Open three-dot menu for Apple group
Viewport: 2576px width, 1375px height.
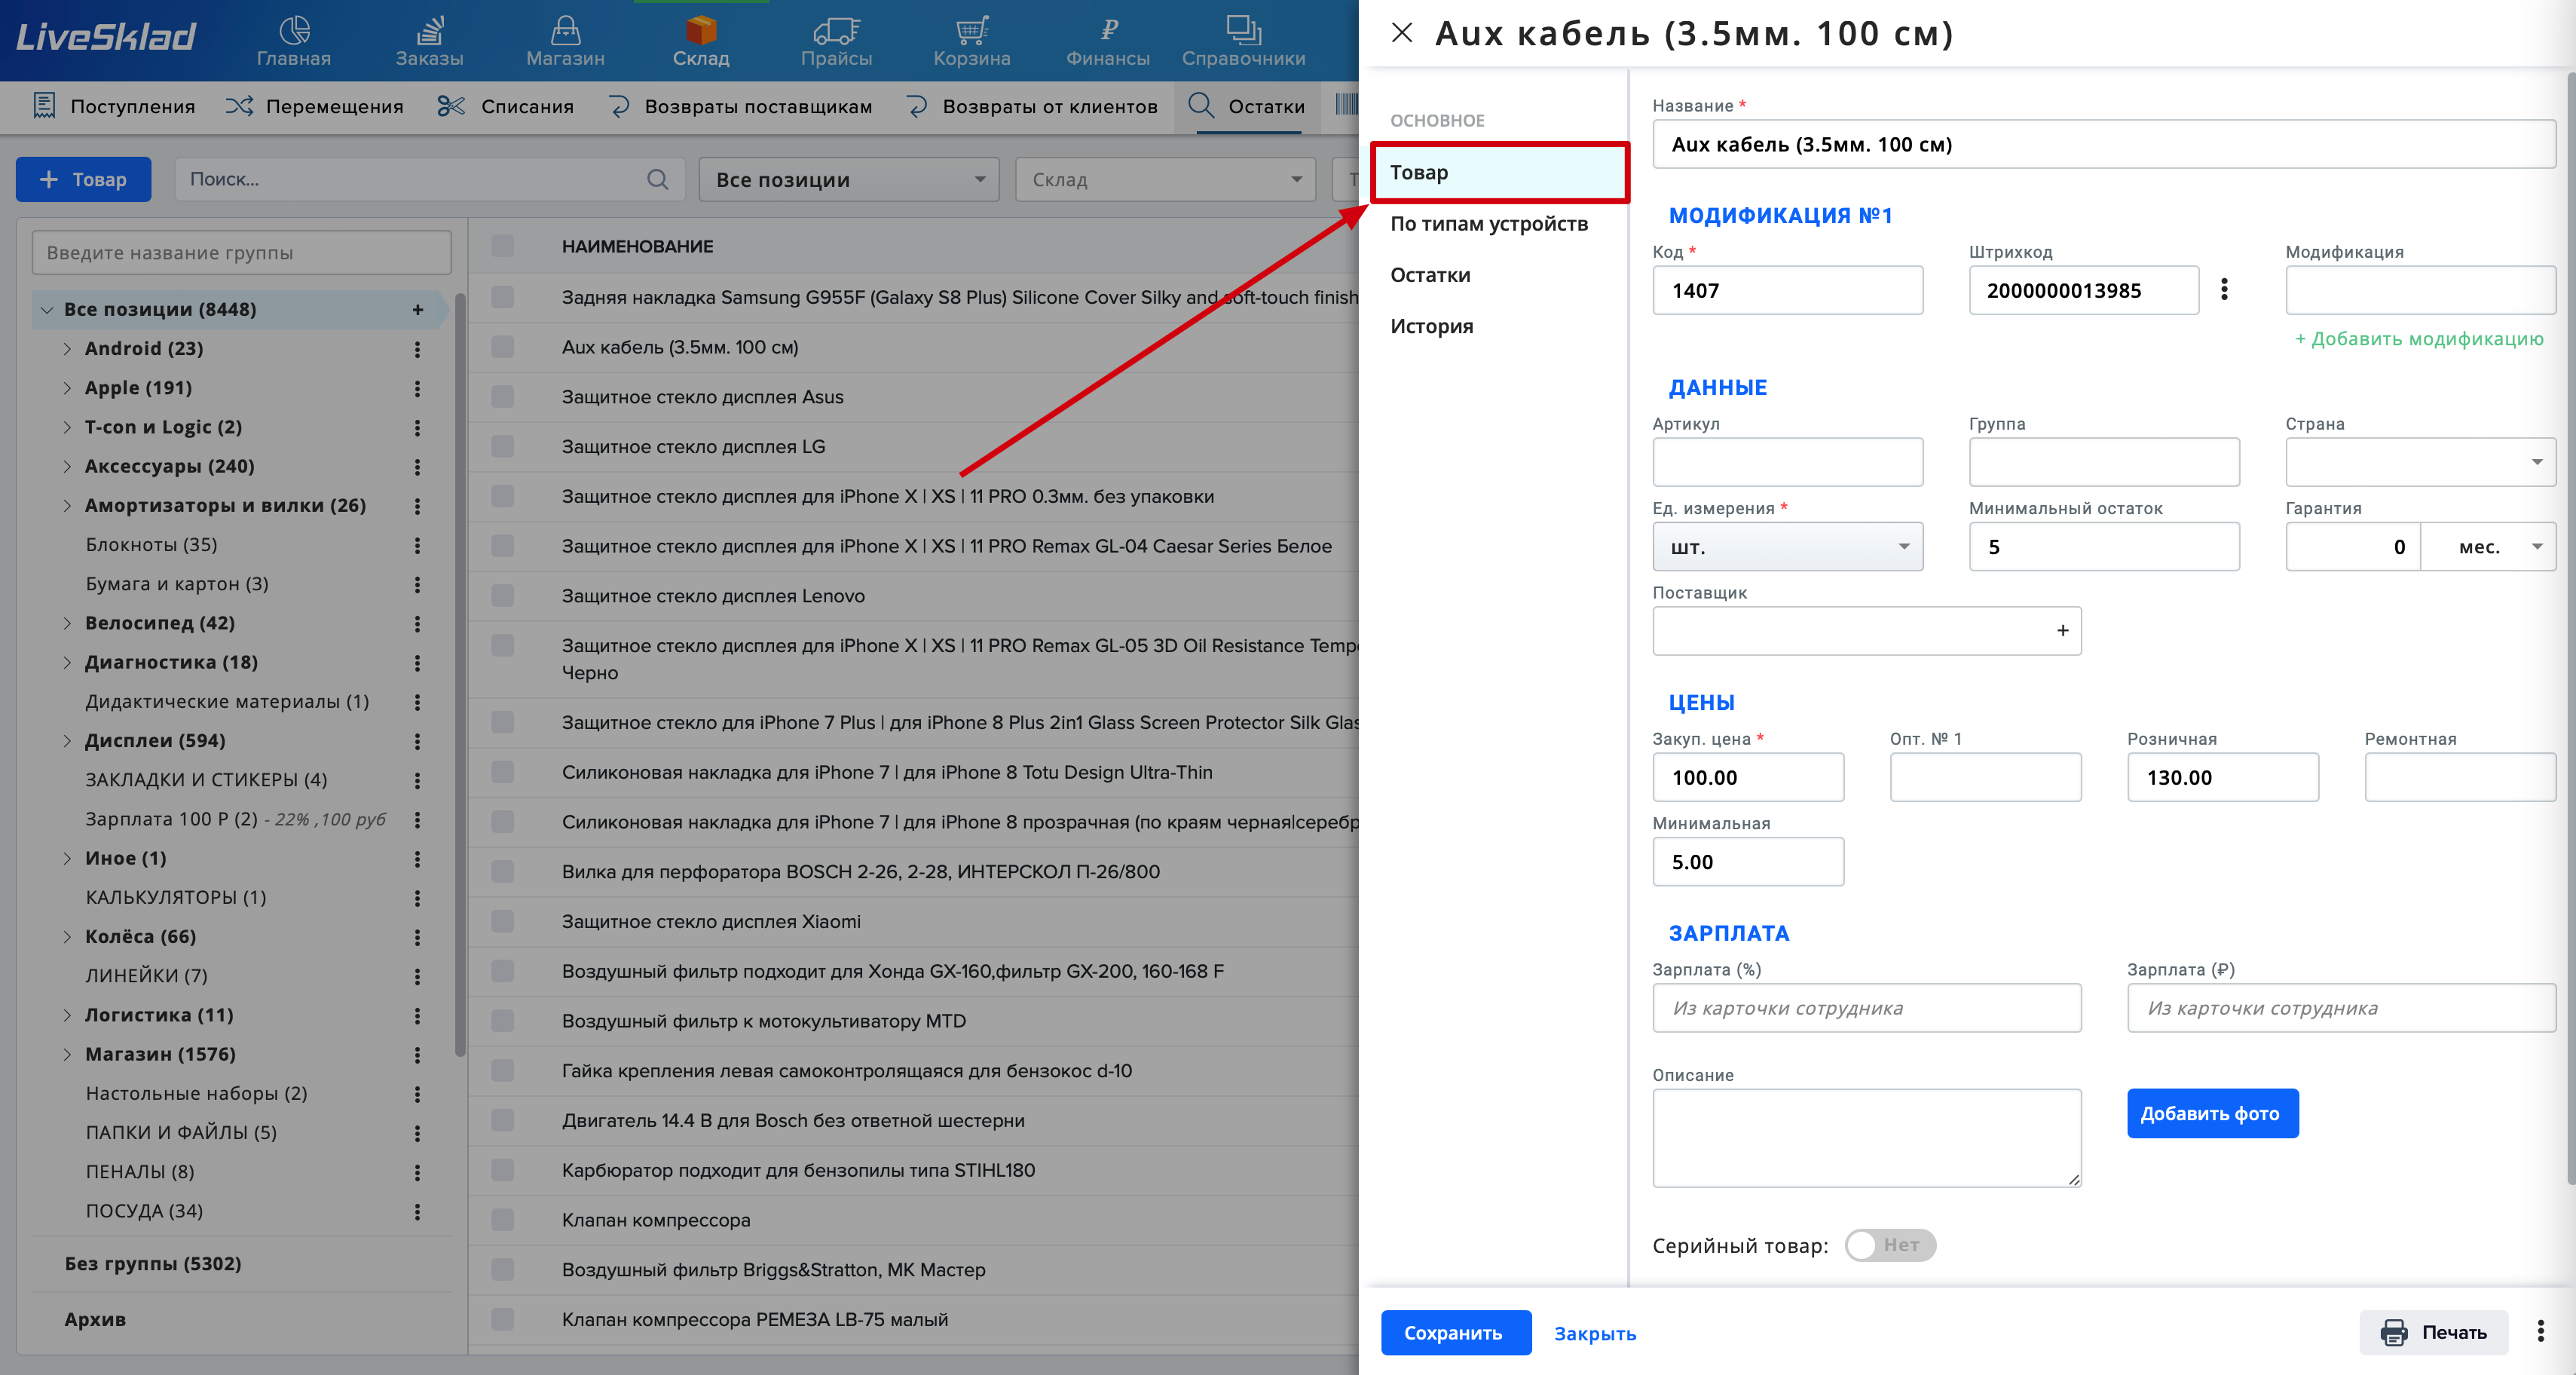417,388
